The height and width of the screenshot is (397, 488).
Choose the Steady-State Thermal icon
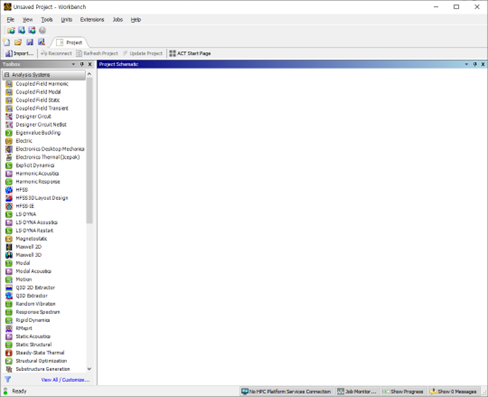point(9,353)
